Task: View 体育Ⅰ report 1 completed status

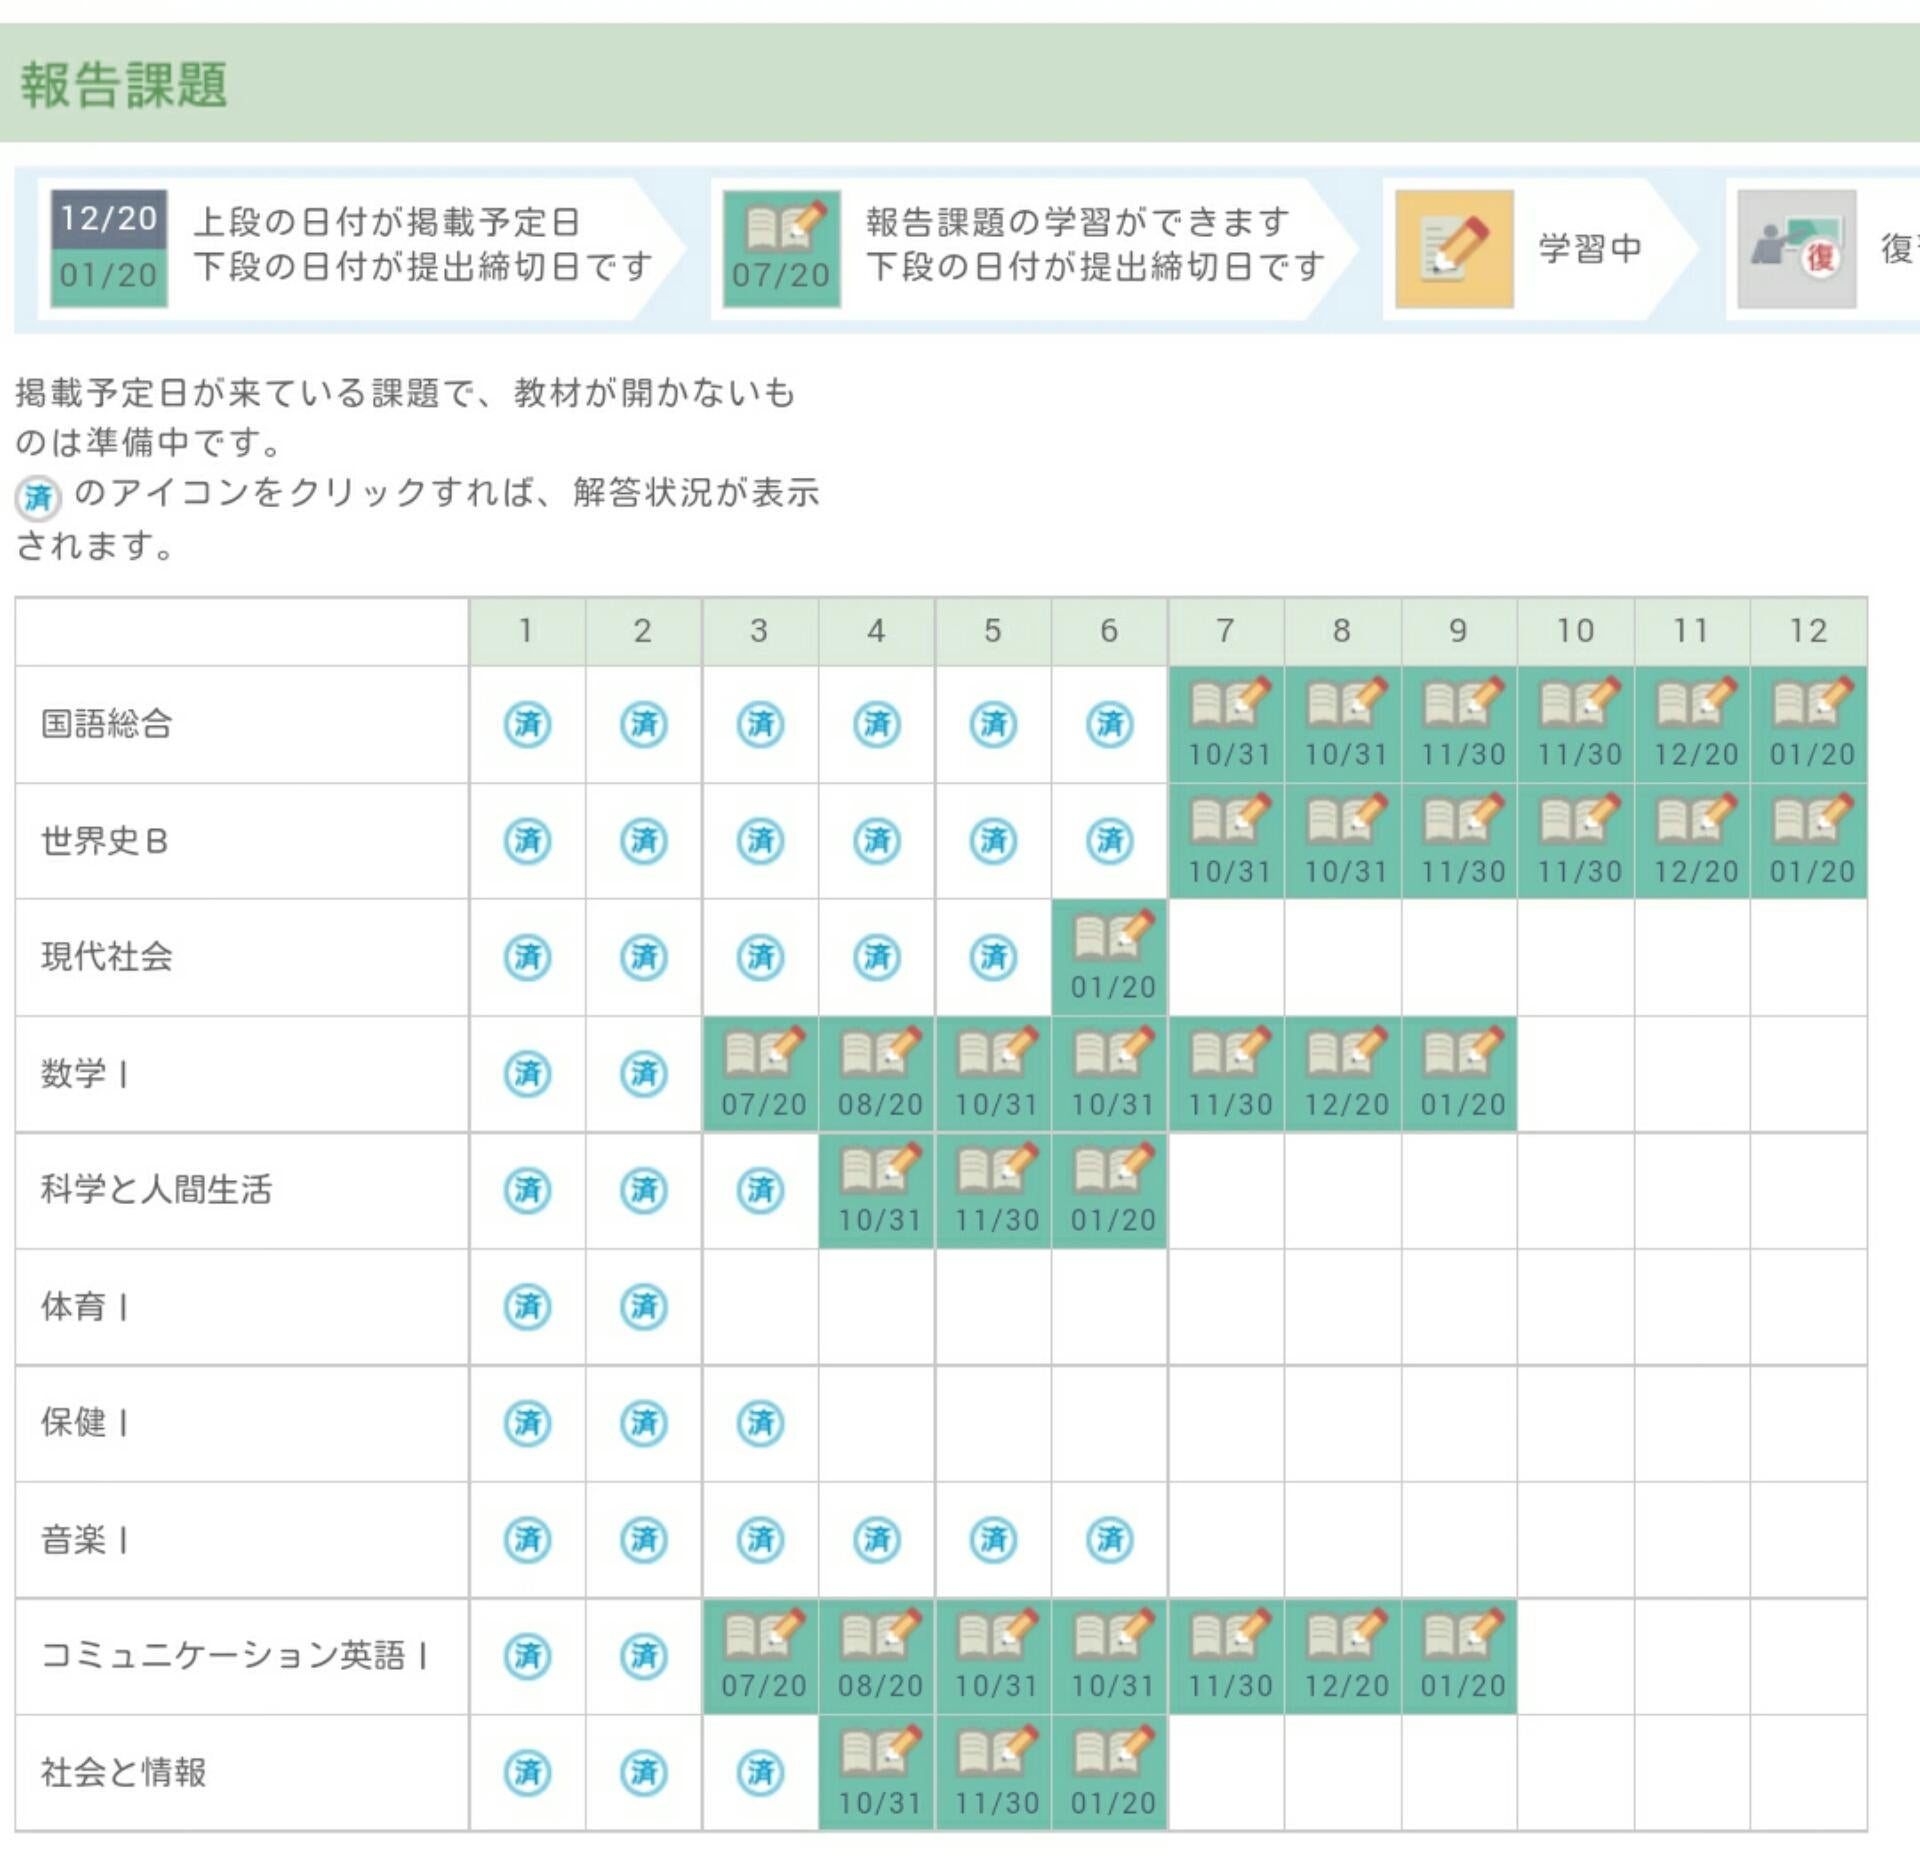Action: tap(527, 1306)
